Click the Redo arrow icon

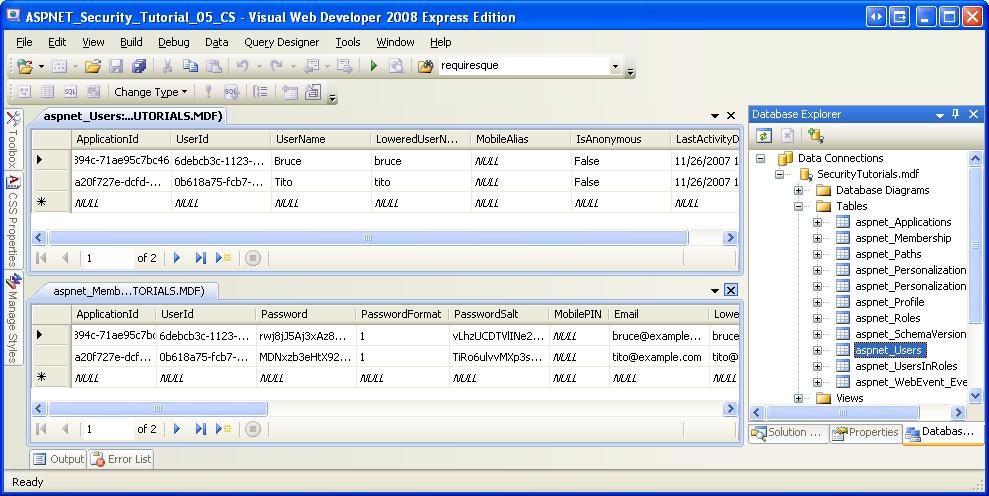[x=276, y=66]
